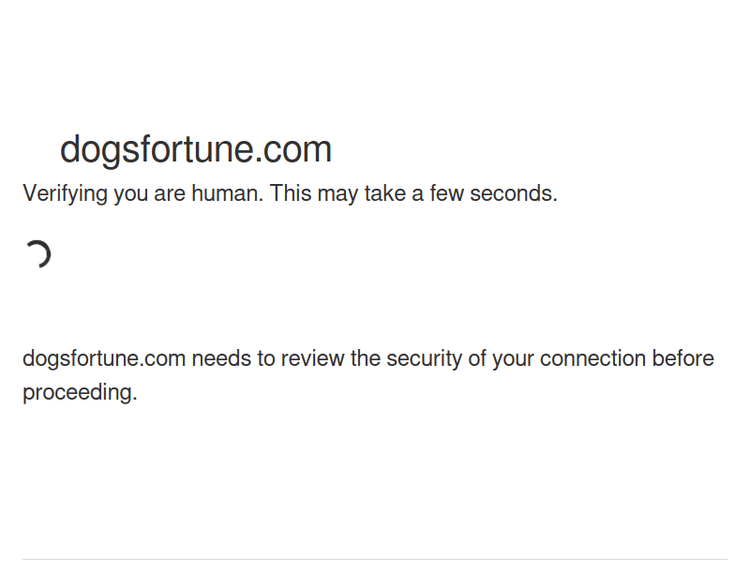Click the blank favicon area left of the heading
750x563 pixels.
(x=38, y=150)
